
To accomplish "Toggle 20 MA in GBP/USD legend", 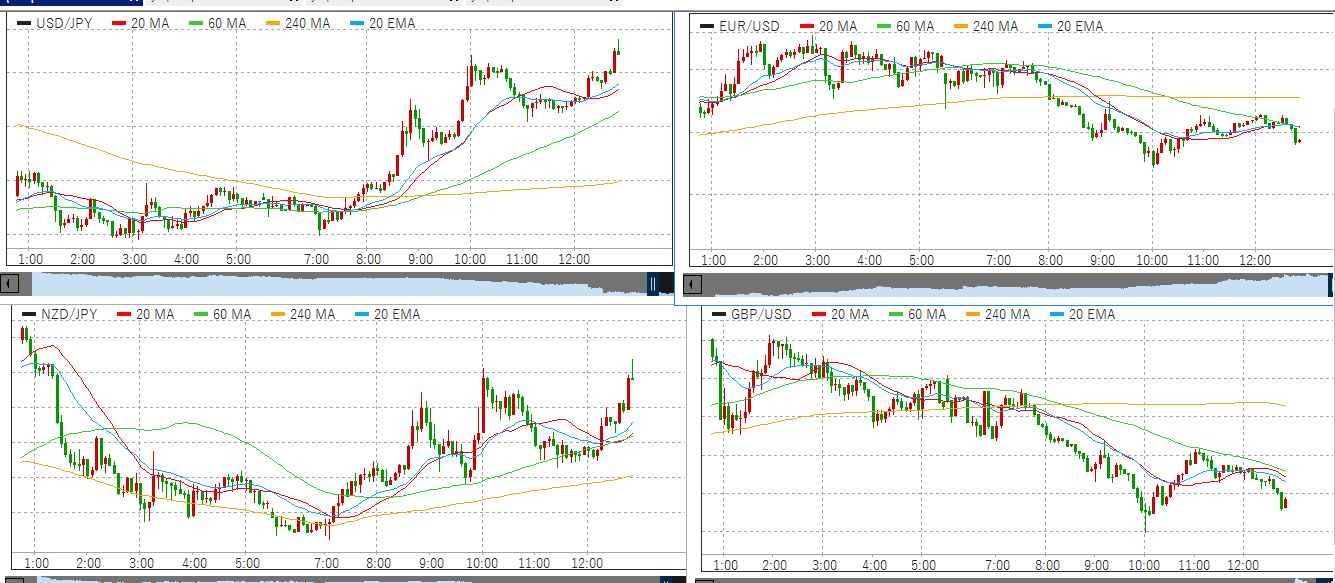I will (841, 314).
